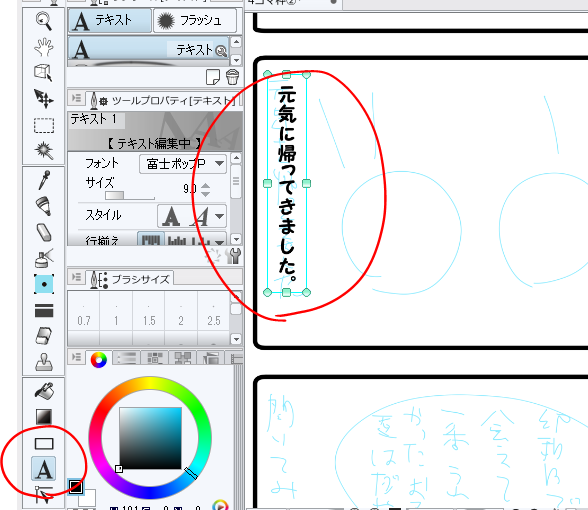Reset tool property to initial settings

click(214, 255)
